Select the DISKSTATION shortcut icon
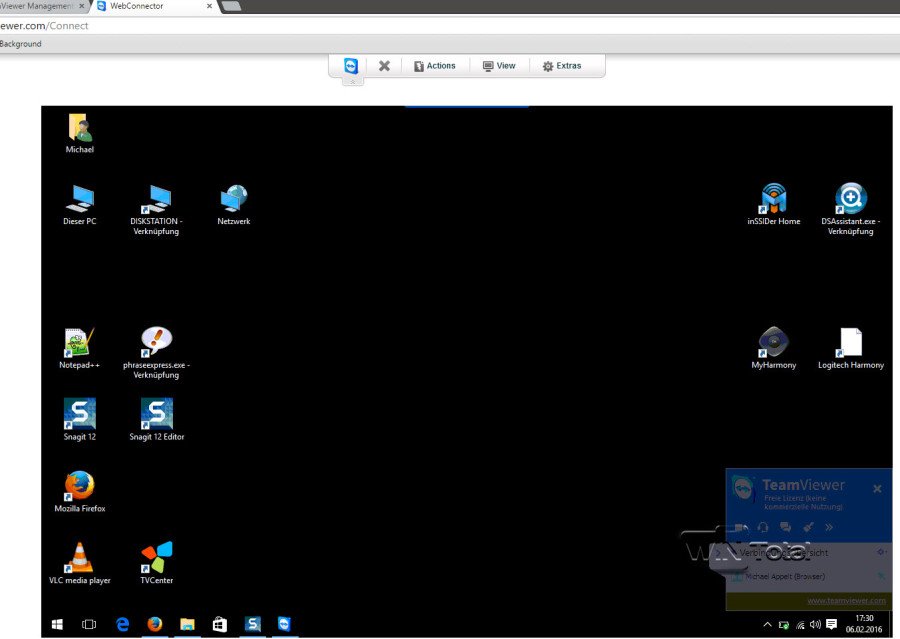The image size is (900, 639). 156,199
